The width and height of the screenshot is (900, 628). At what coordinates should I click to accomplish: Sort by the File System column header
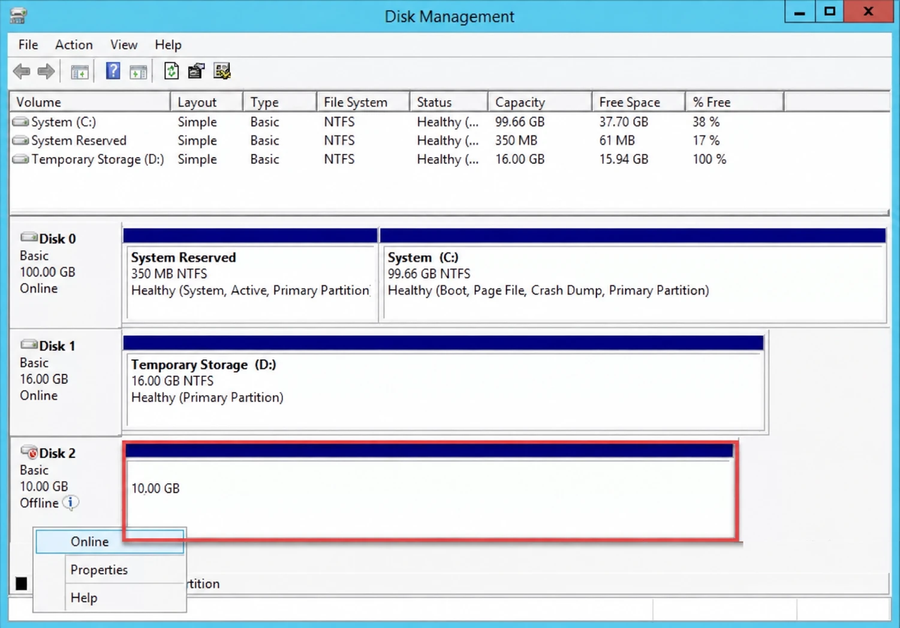363,102
